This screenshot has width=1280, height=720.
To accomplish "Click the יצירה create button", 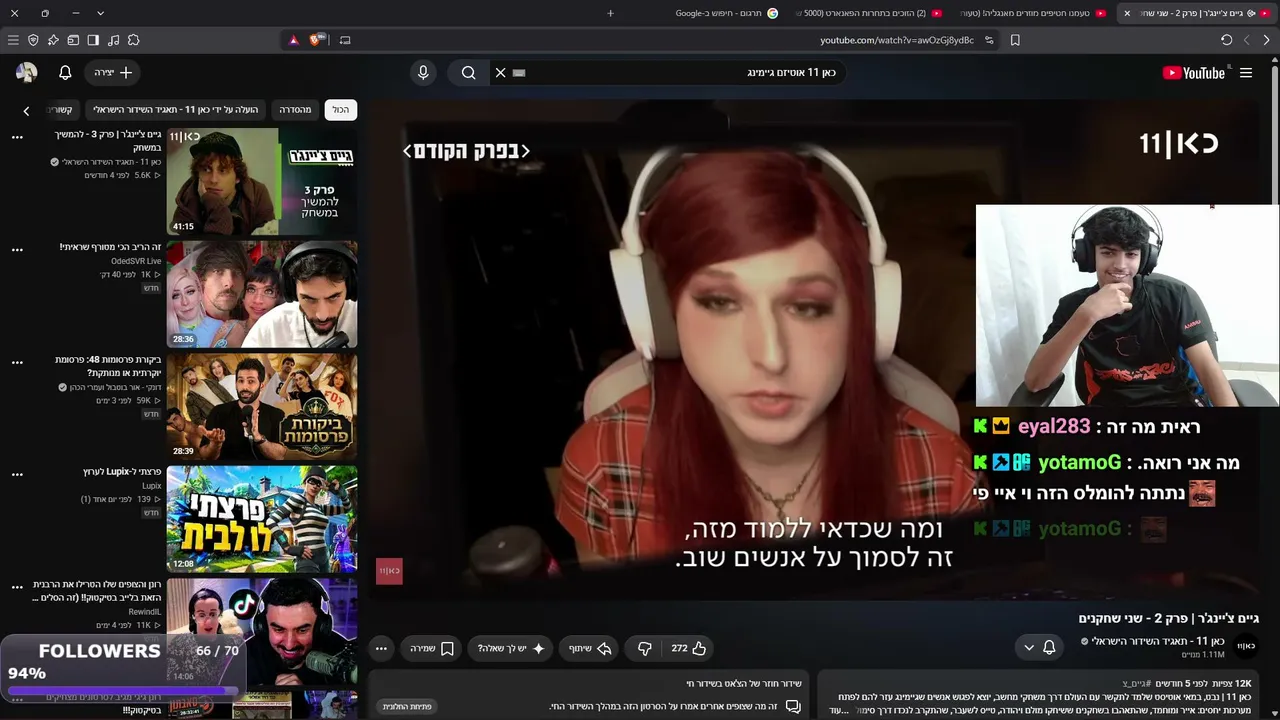I will coord(112,73).
